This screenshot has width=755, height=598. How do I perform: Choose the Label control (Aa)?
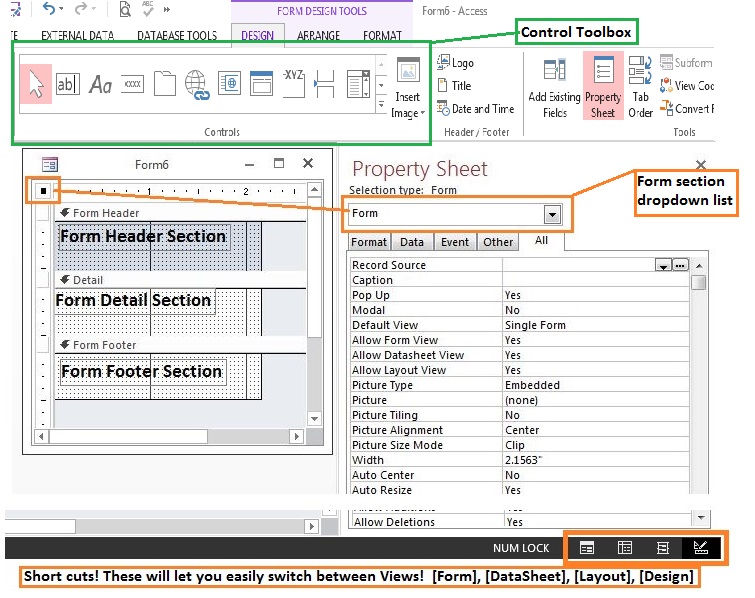(100, 86)
